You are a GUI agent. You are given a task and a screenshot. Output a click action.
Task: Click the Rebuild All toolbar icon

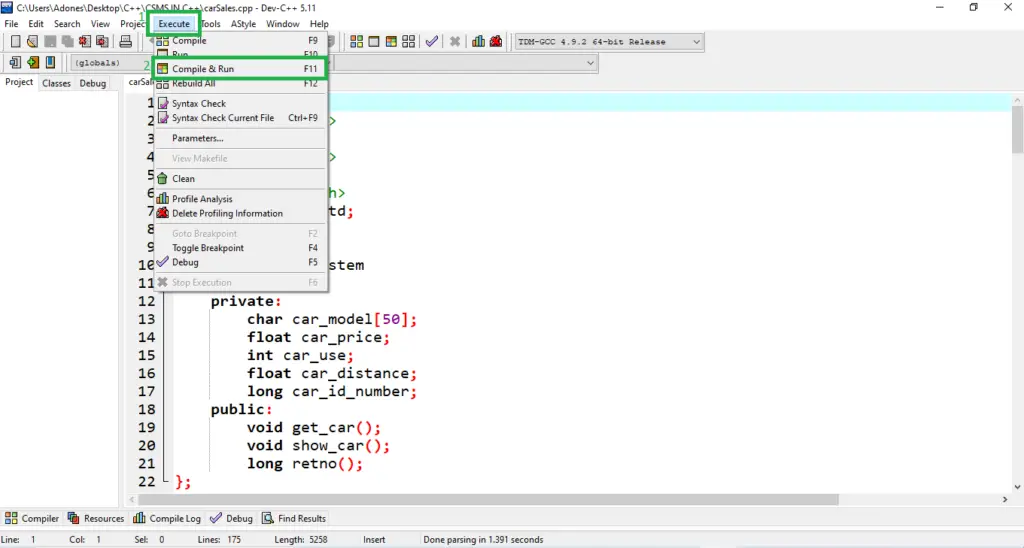pyautogui.click(x=409, y=41)
